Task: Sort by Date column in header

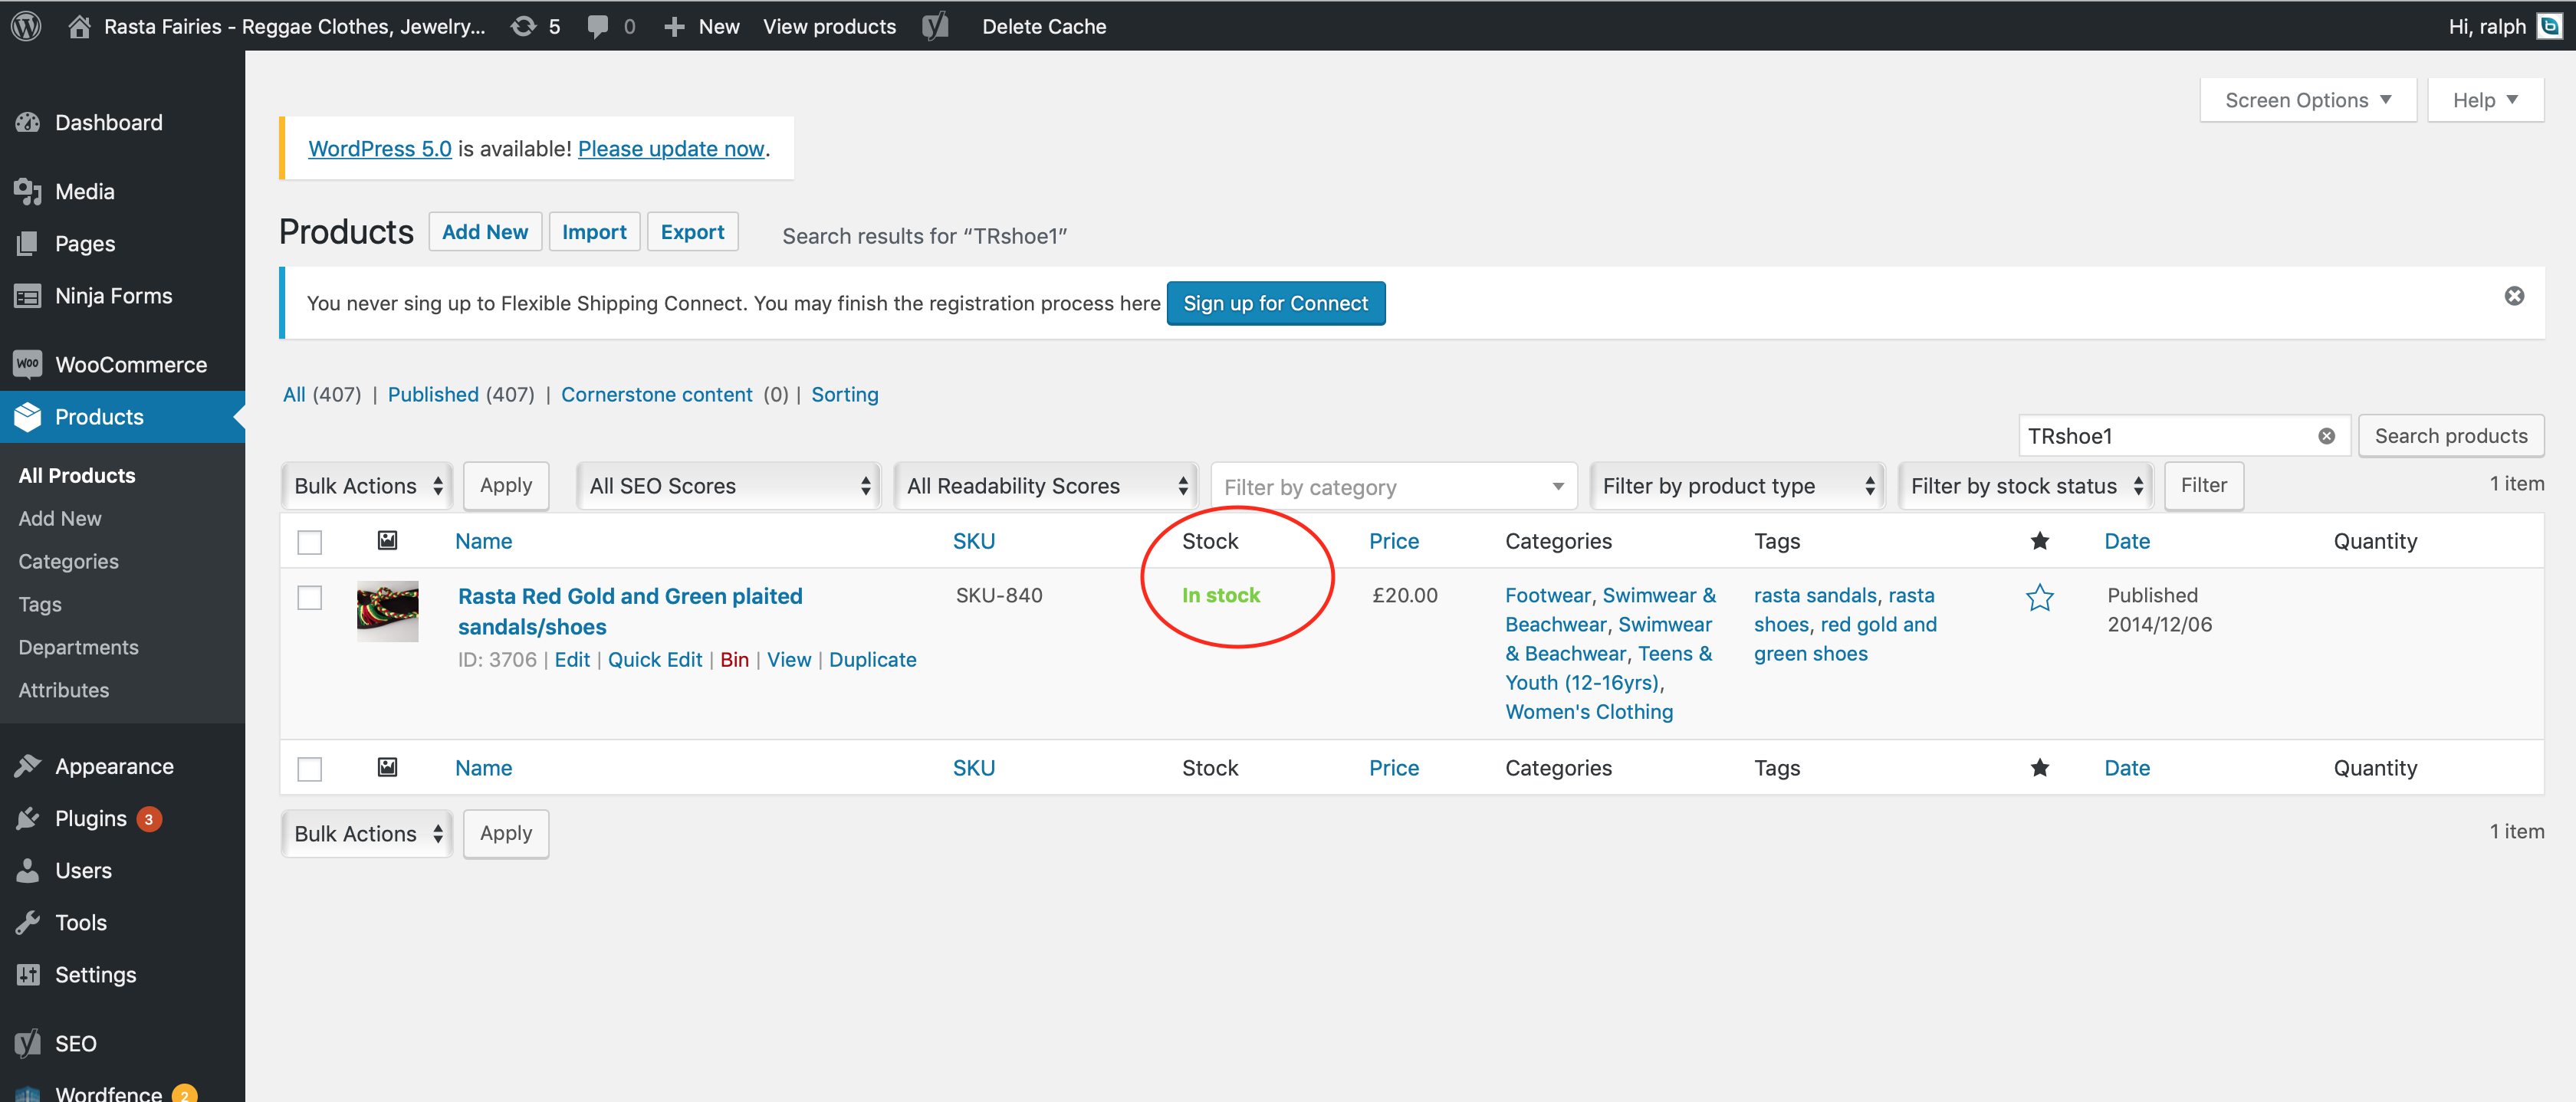Action: pos(2127,541)
